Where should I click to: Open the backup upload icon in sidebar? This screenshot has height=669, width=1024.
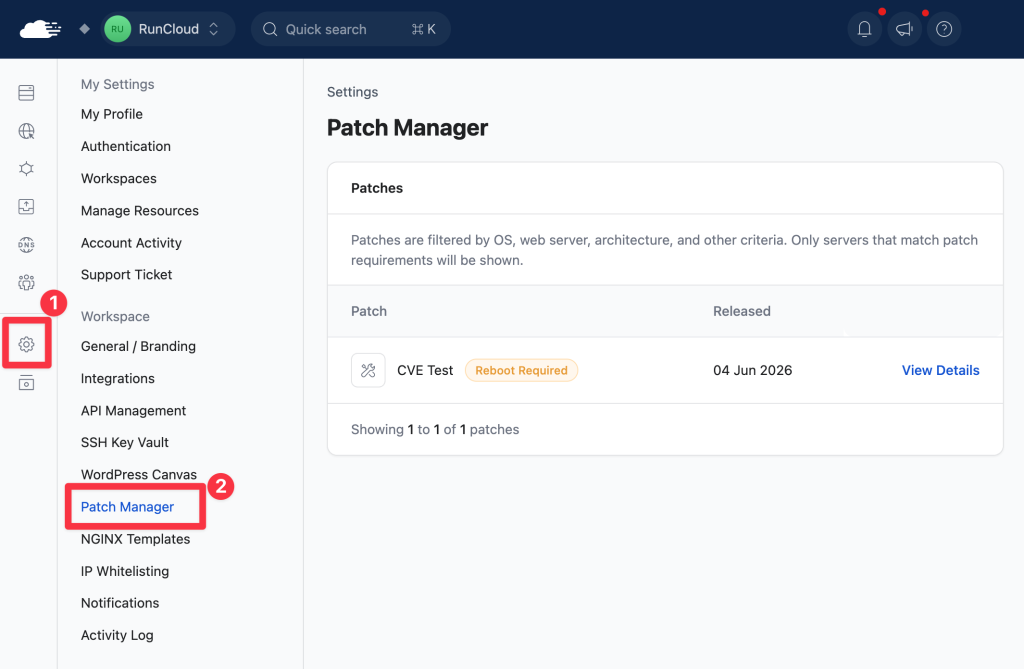click(x=26, y=206)
